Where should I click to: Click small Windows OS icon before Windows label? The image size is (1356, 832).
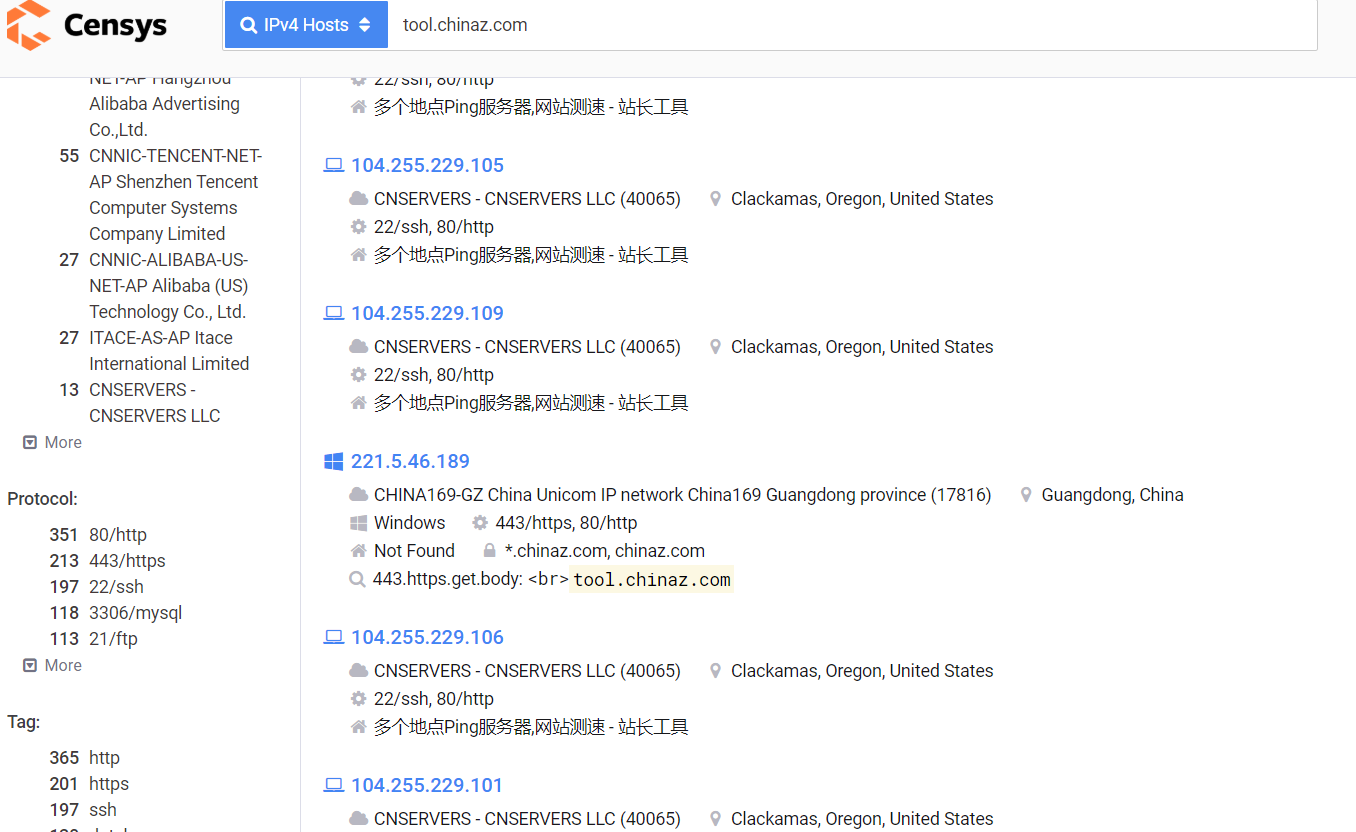click(x=358, y=523)
